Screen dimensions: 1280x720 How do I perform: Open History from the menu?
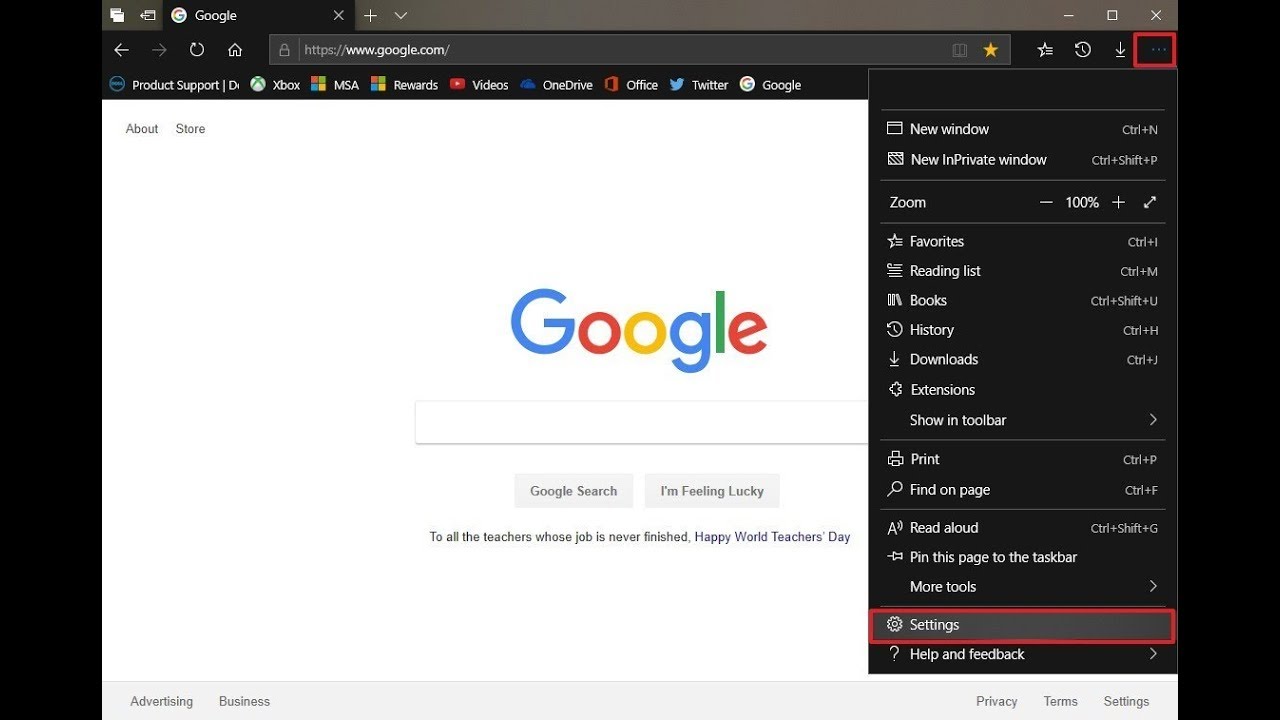[1023, 330]
